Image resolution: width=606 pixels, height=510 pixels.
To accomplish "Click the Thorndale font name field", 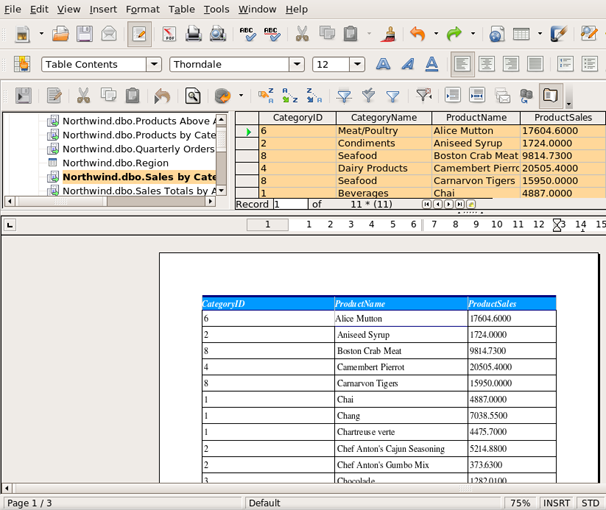I will (229, 64).
